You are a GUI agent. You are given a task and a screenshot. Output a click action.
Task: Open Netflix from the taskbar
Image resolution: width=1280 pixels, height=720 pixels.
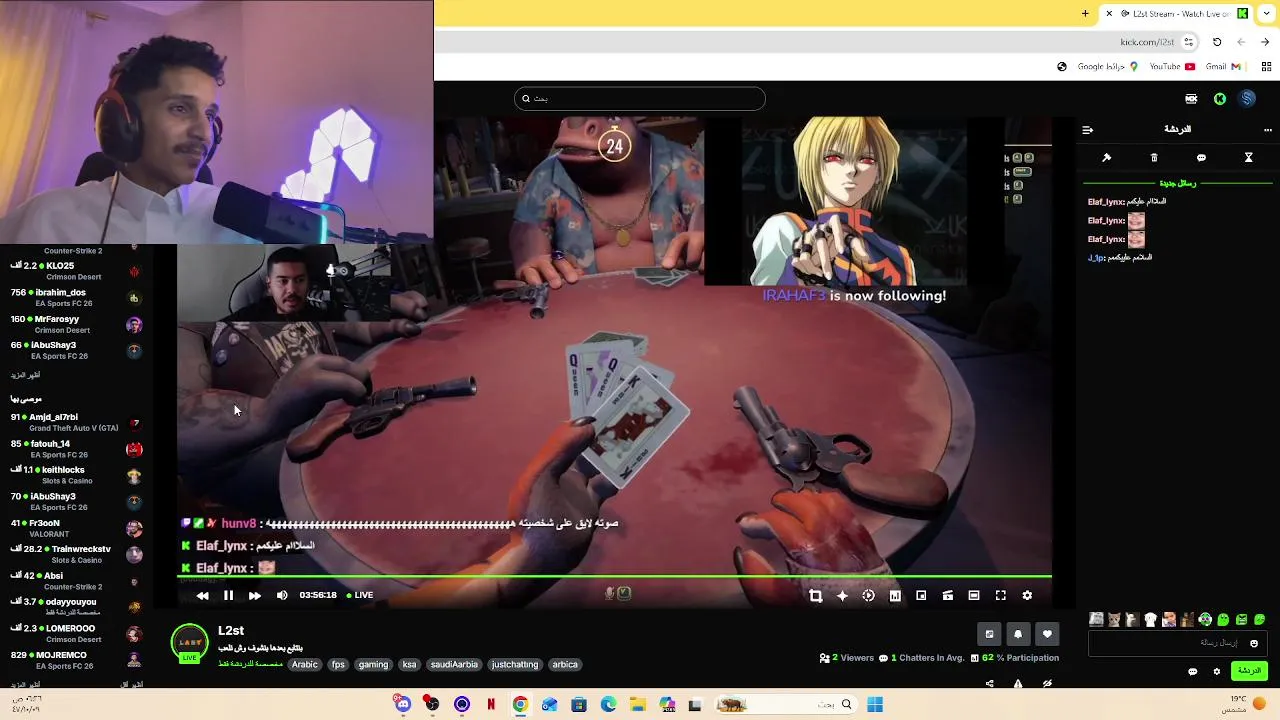(491, 705)
